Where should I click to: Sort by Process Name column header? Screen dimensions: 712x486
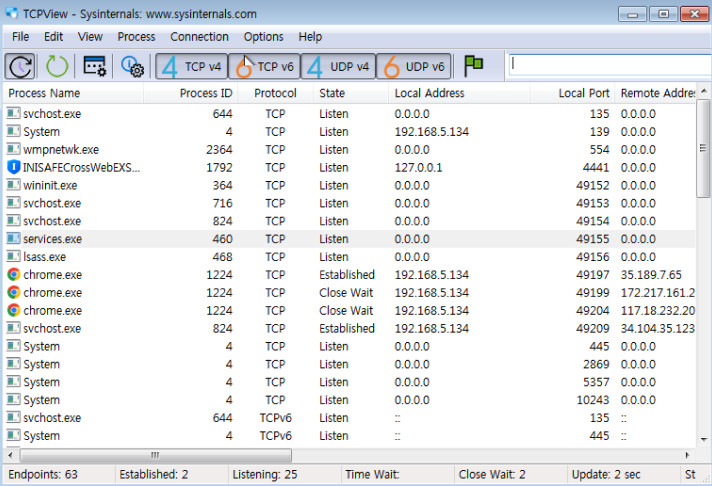(74, 93)
